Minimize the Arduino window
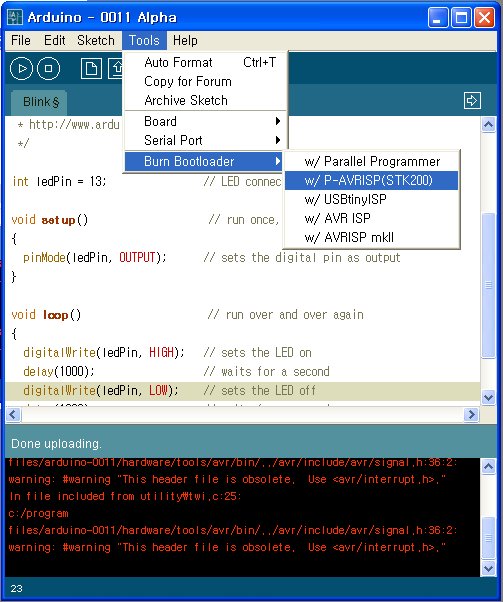 click(x=438, y=18)
